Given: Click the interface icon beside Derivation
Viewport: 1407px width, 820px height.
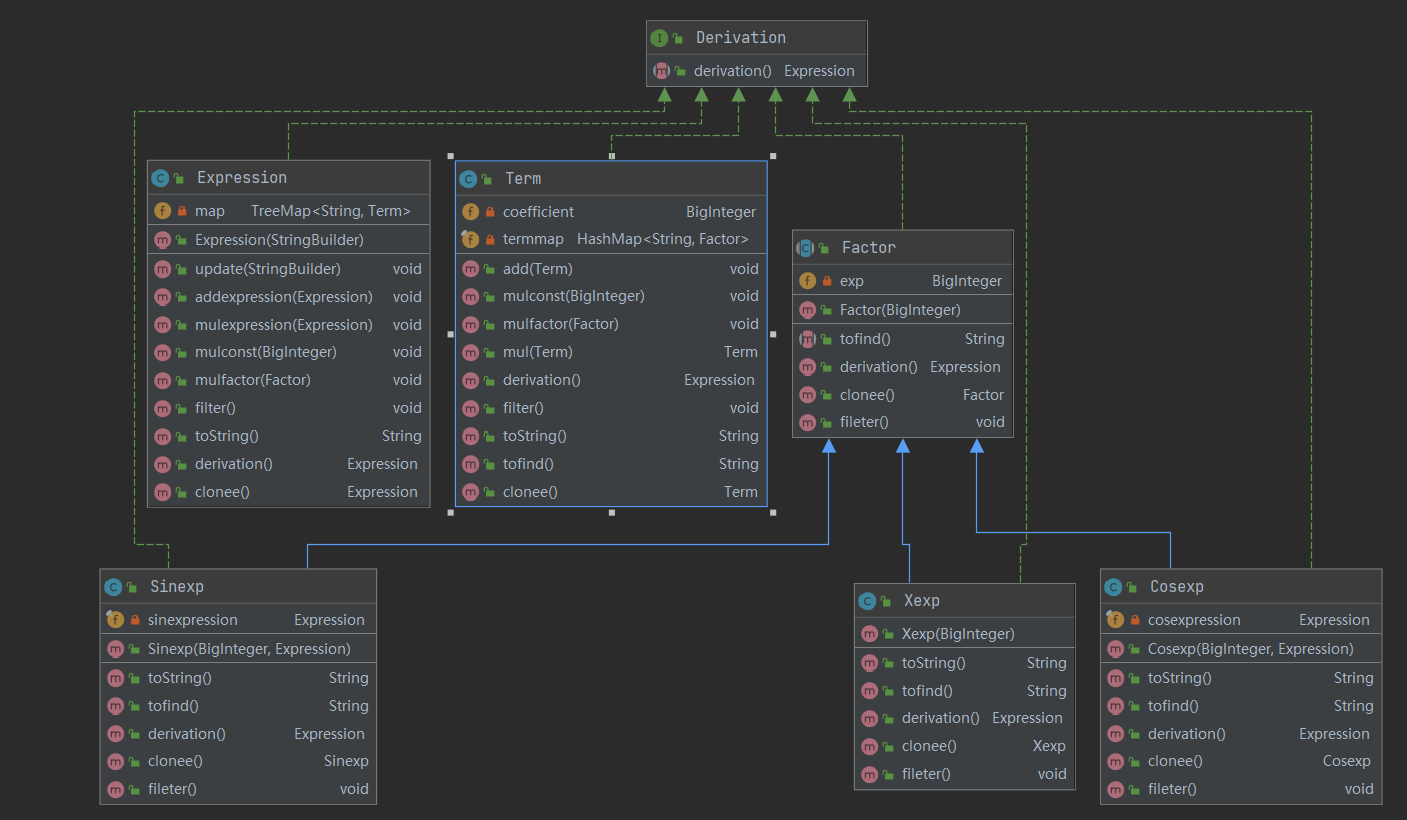Looking at the screenshot, I should pos(659,38).
